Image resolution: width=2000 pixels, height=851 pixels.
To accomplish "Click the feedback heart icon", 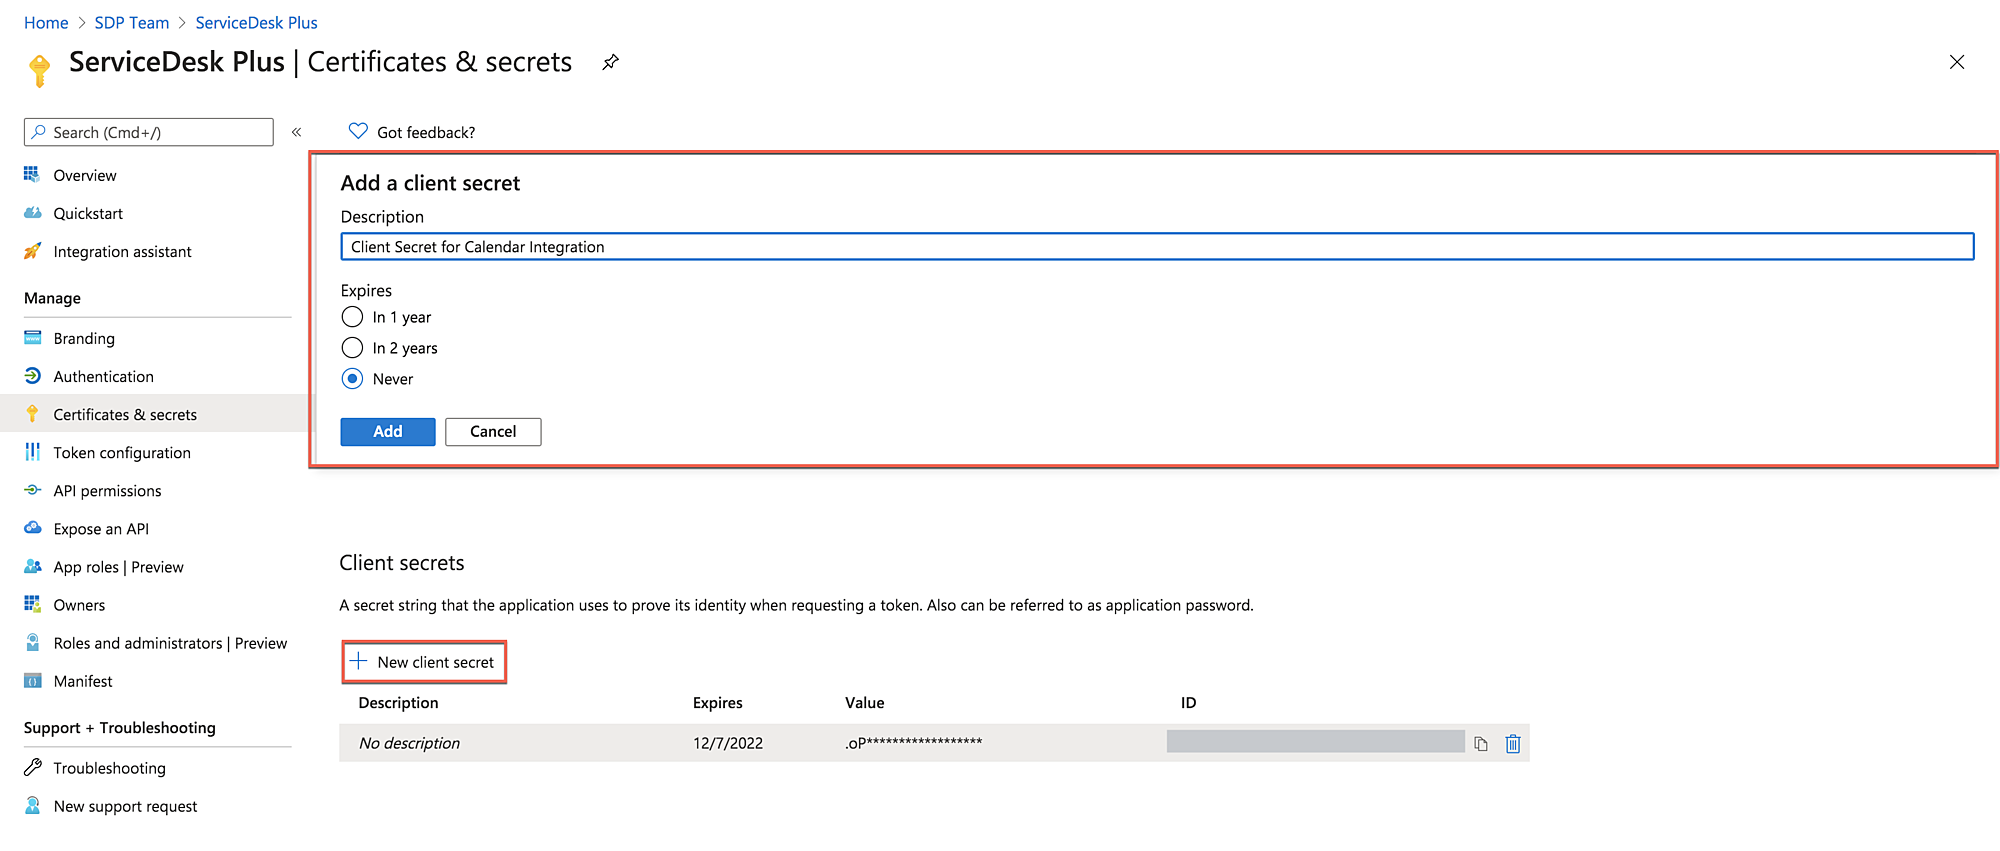I will point(358,131).
